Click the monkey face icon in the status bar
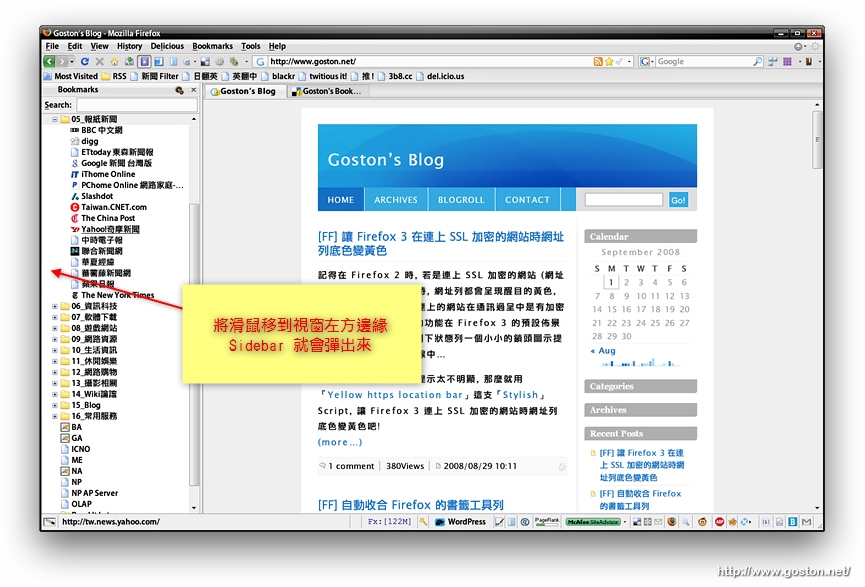865x587 pixels. pos(702,522)
